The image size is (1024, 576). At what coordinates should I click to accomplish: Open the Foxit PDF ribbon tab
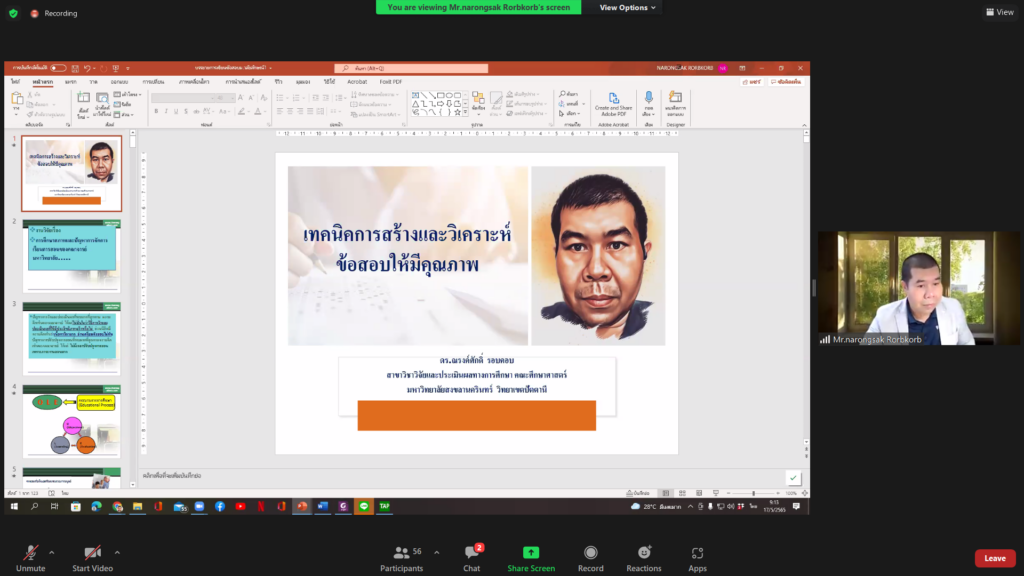tap(389, 82)
